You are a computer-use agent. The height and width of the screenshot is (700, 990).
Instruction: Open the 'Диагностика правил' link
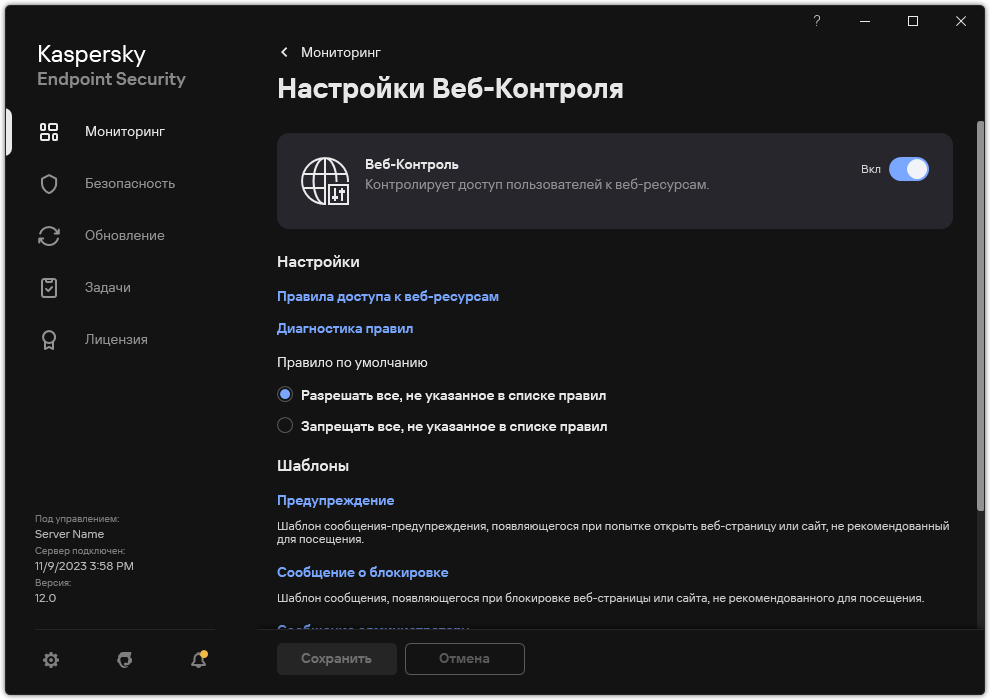tap(344, 328)
